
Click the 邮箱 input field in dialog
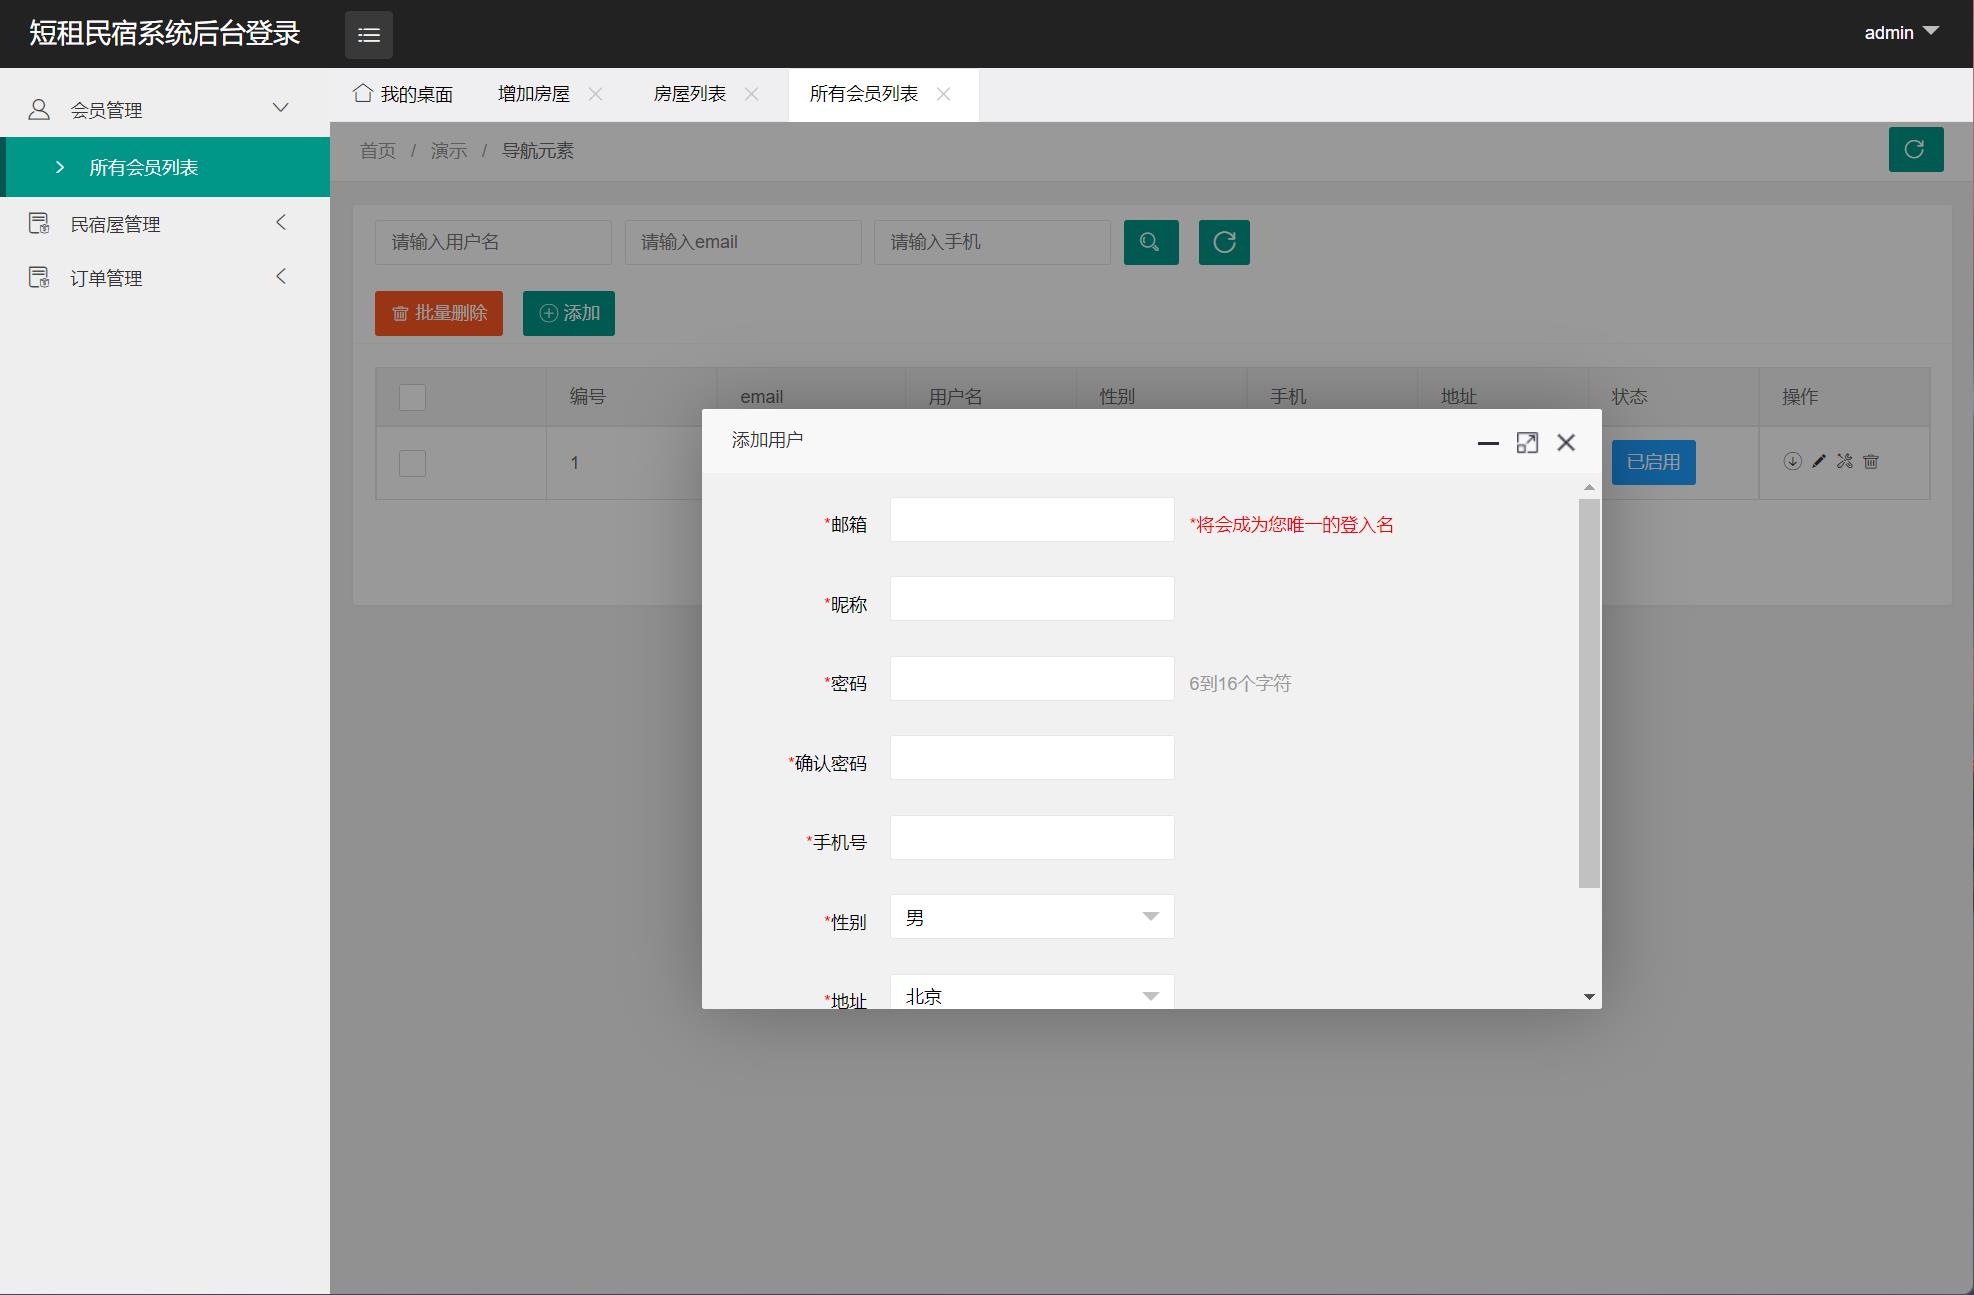pyautogui.click(x=1031, y=520)
